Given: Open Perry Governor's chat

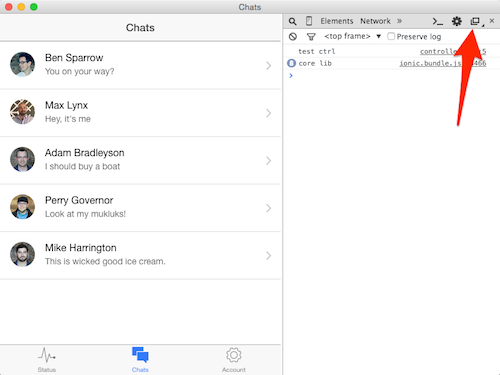Looking at the screenshot, I should [x=140, y=208].
